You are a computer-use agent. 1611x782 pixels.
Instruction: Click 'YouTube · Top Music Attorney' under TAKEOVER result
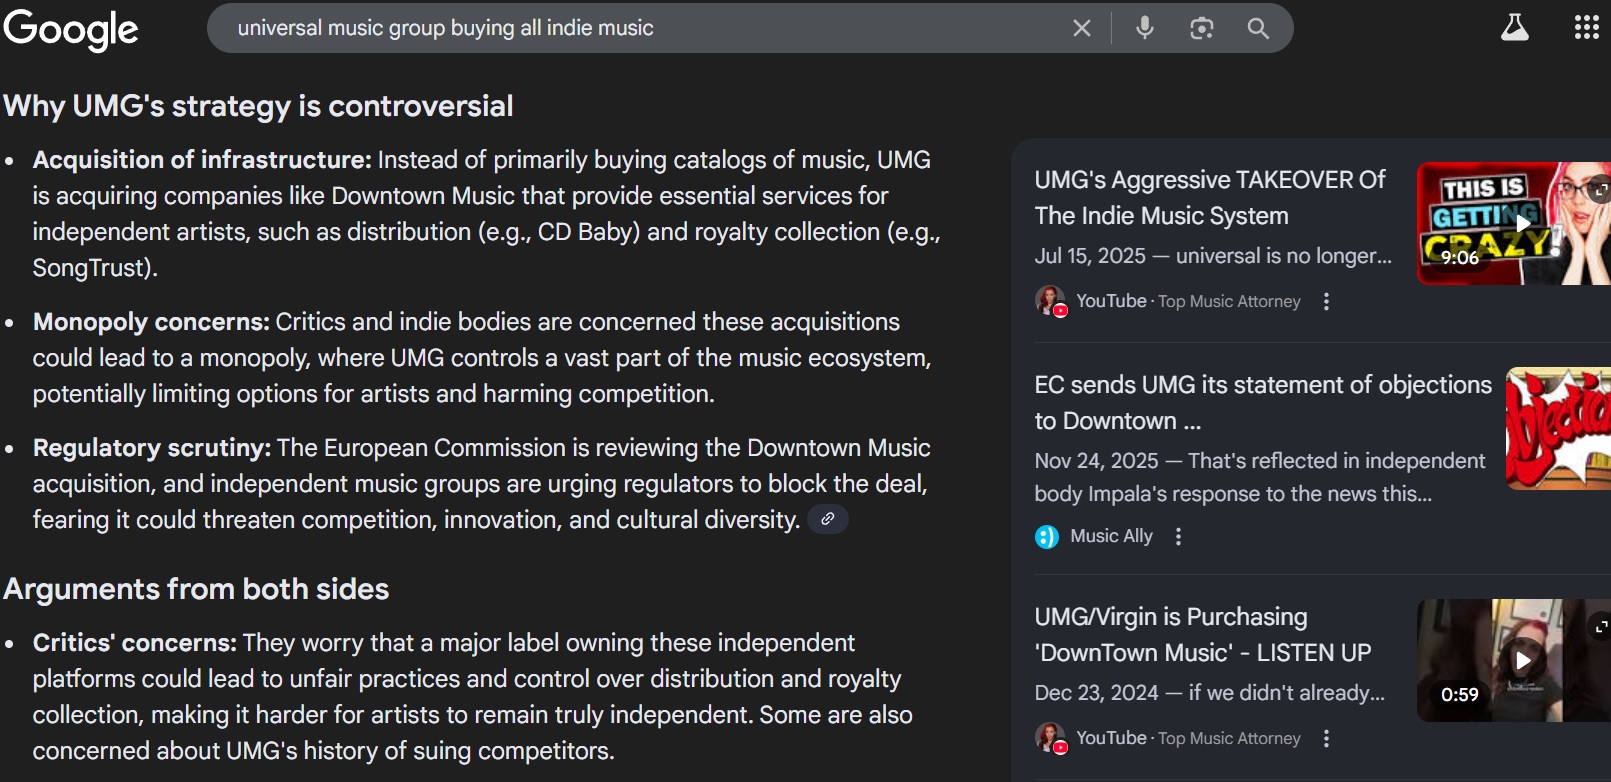click(1188, 301)
